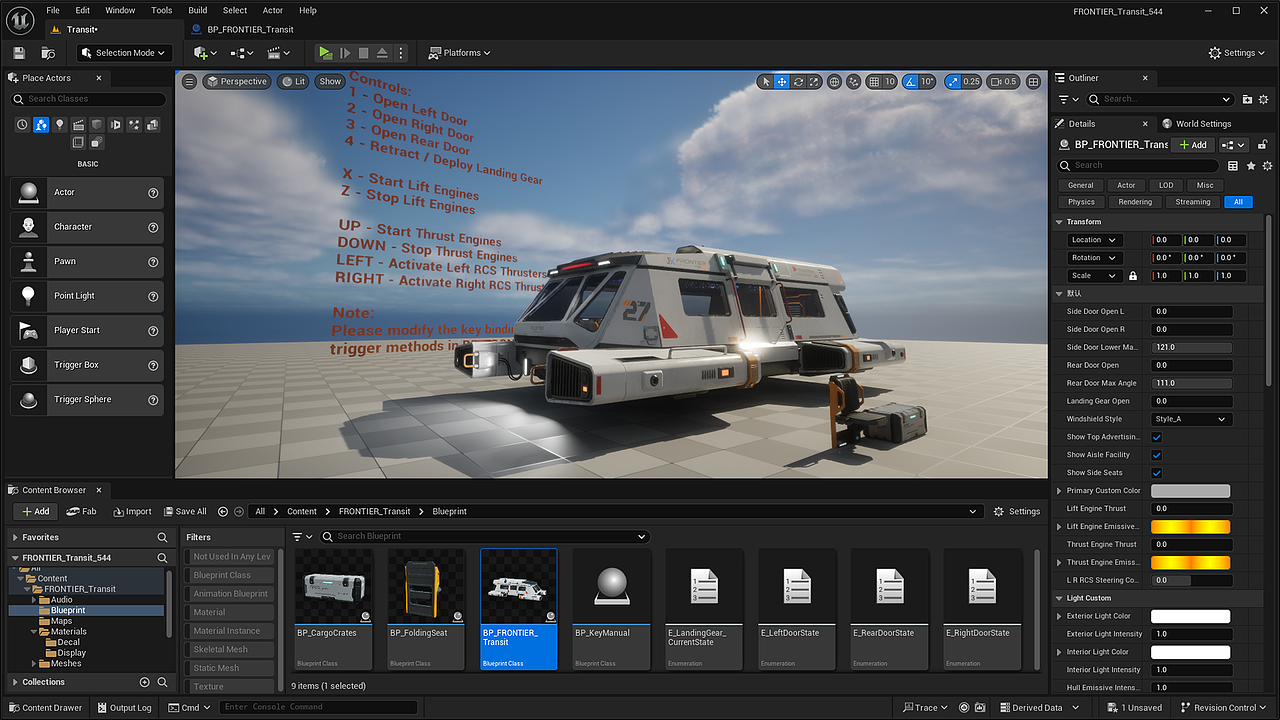This screenshot has height=720, width=1280.
Task: Expand the Favorites section
Action: [x=15, y=537]
